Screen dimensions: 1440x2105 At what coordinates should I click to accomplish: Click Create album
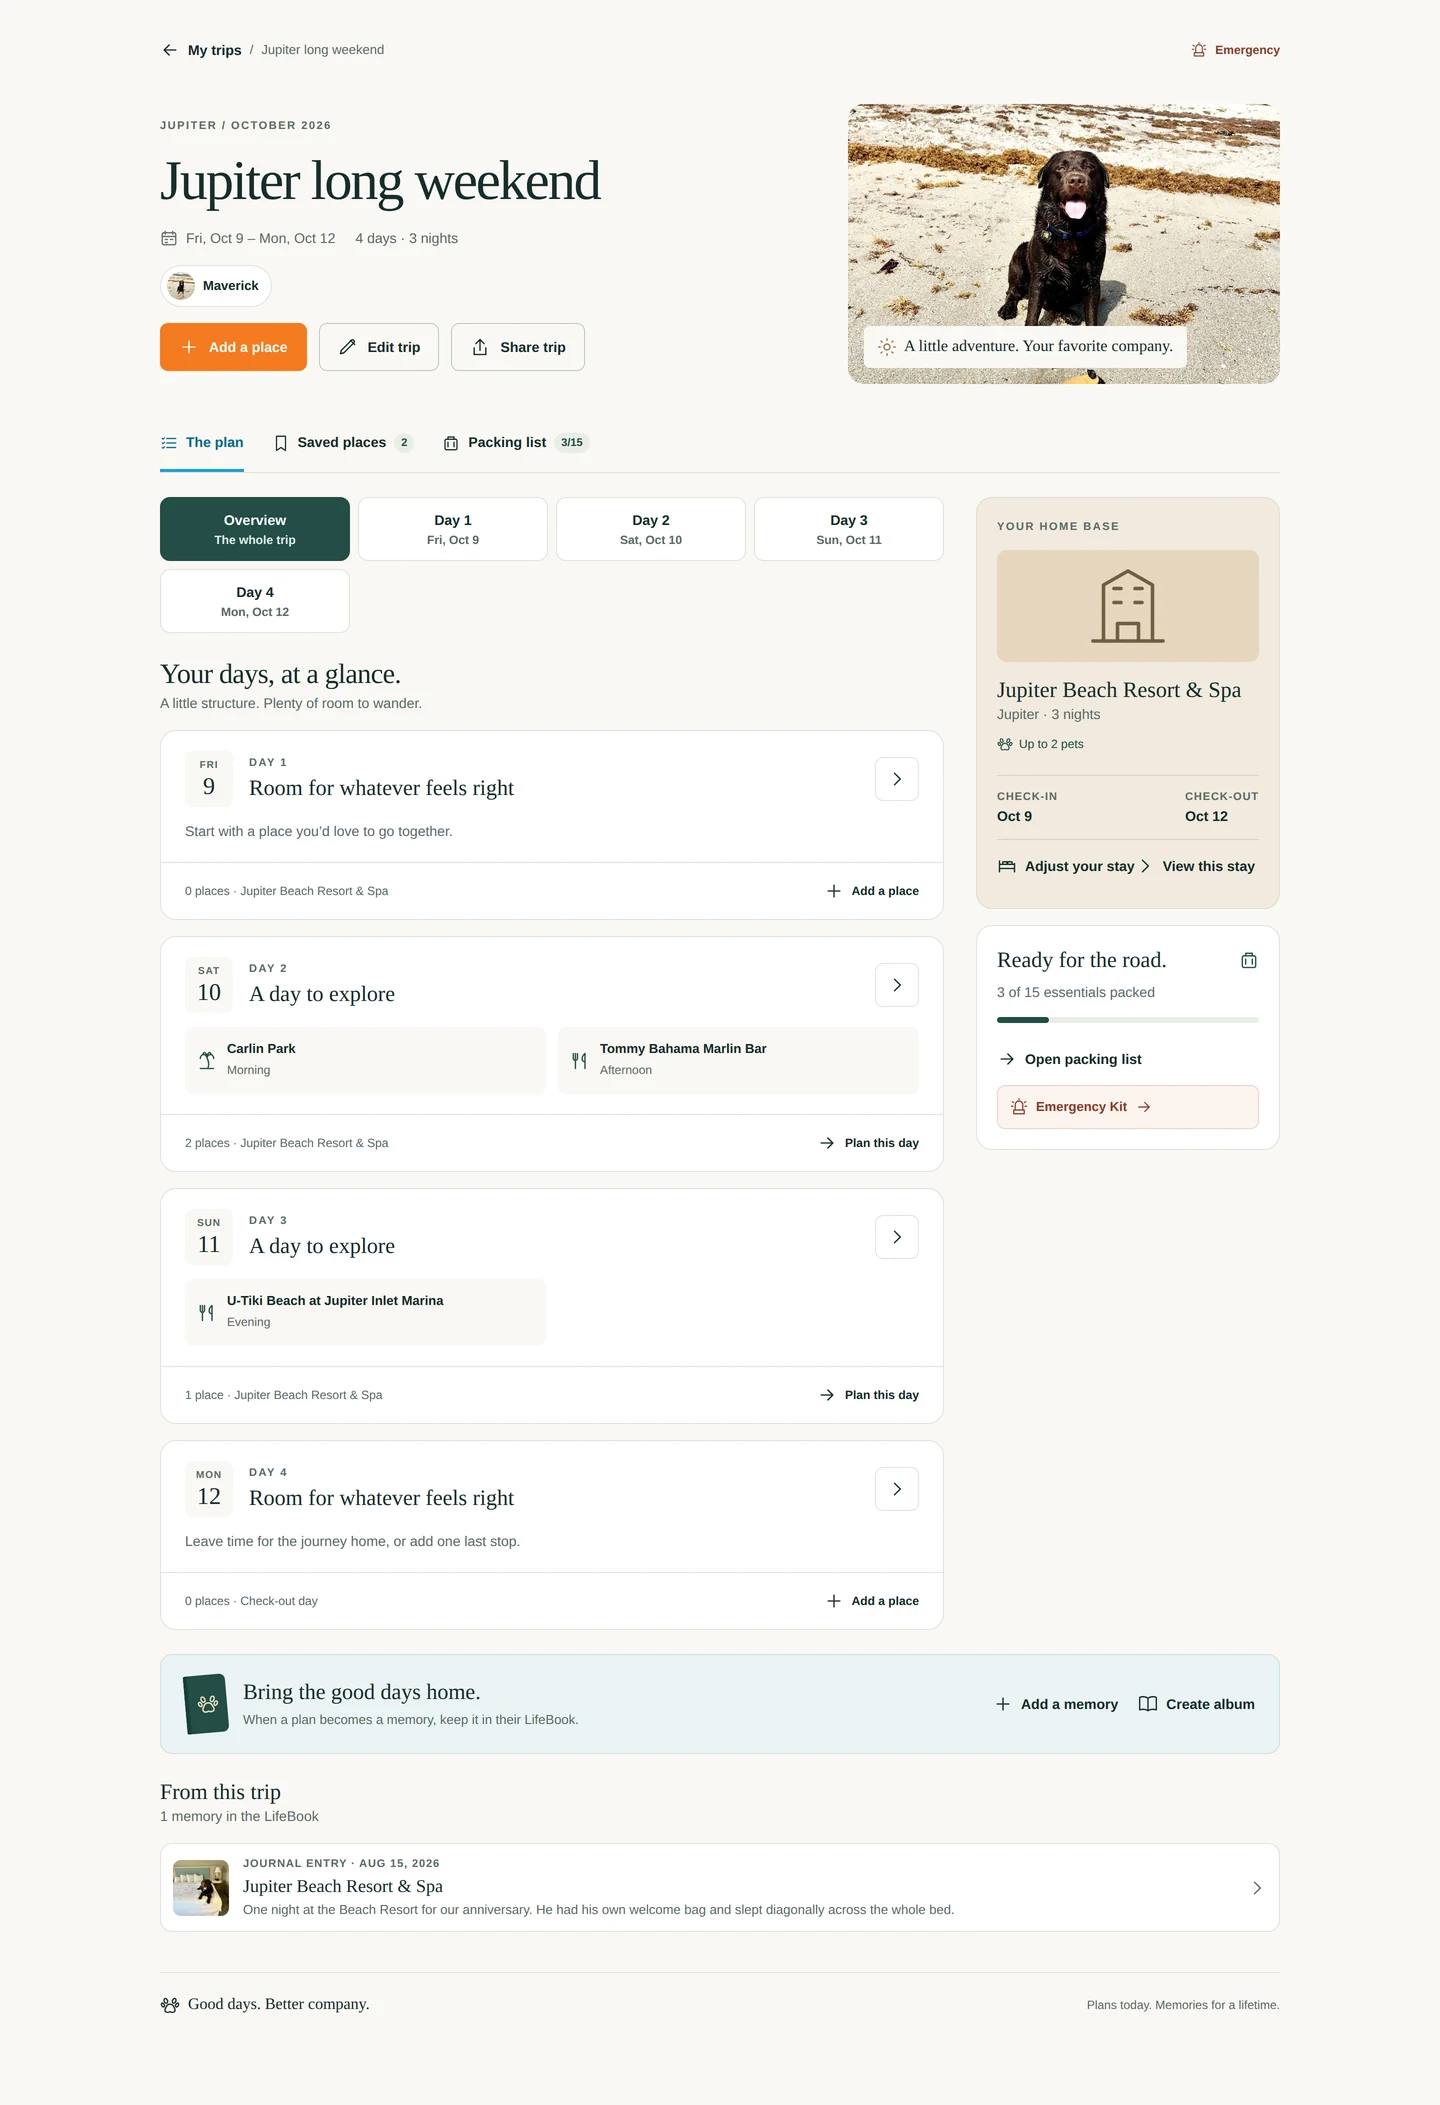(x=1197, y=1704)
